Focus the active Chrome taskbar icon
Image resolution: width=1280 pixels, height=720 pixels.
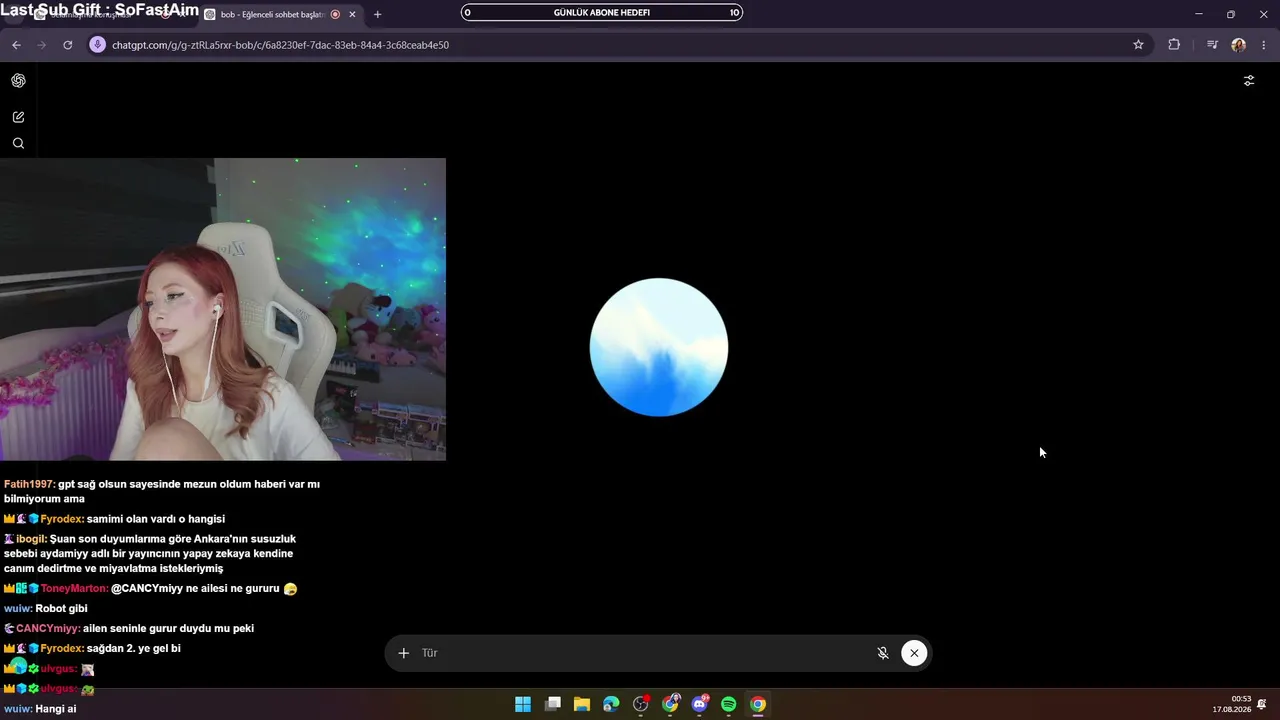(758, 704)
